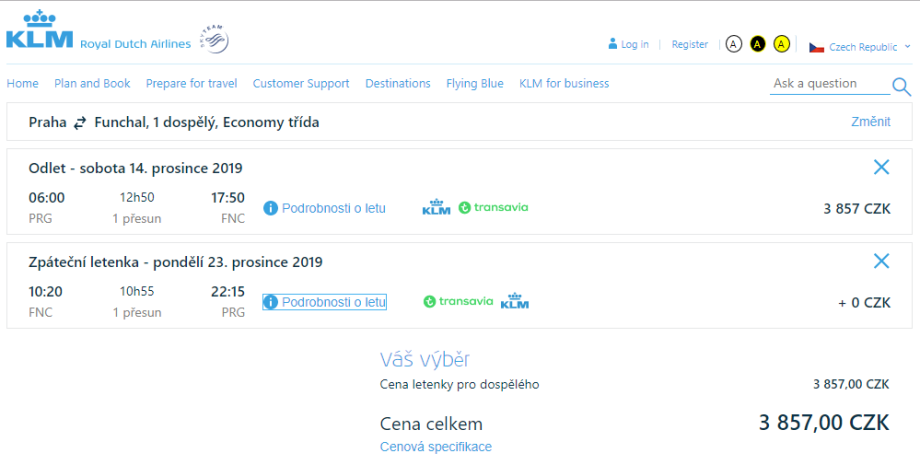This screenshot has height=465, width=920.
Task: Click the swap arrows between Praha and Funchal
Action: click(x=80, y=123)
